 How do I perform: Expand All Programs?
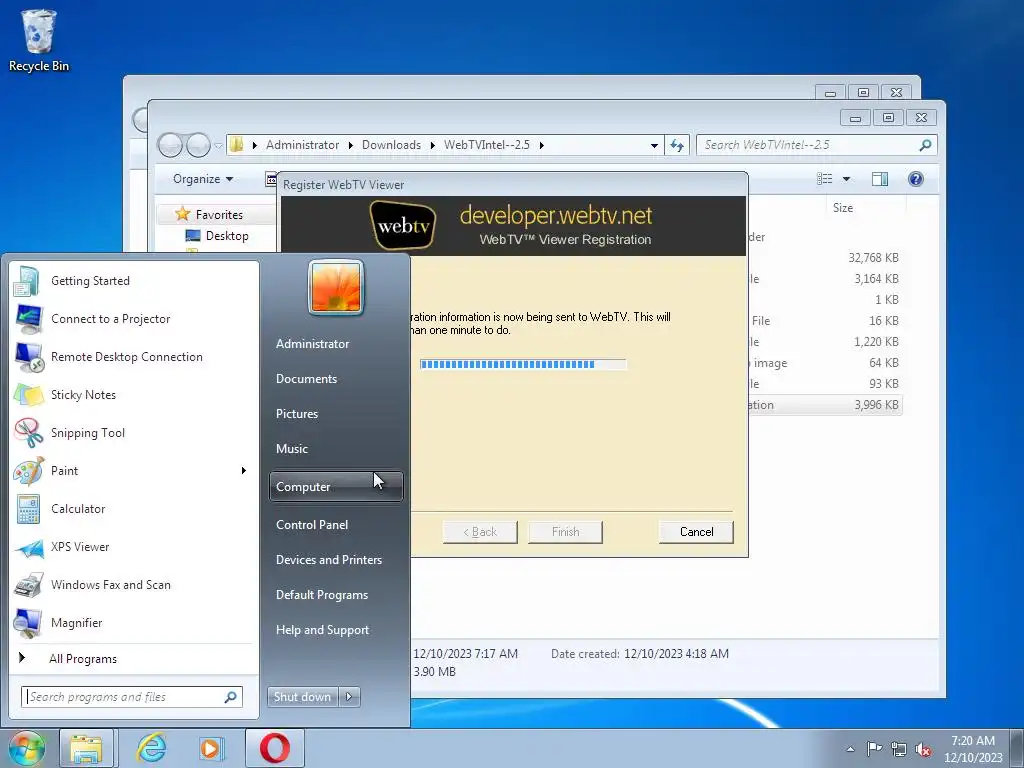83,659
